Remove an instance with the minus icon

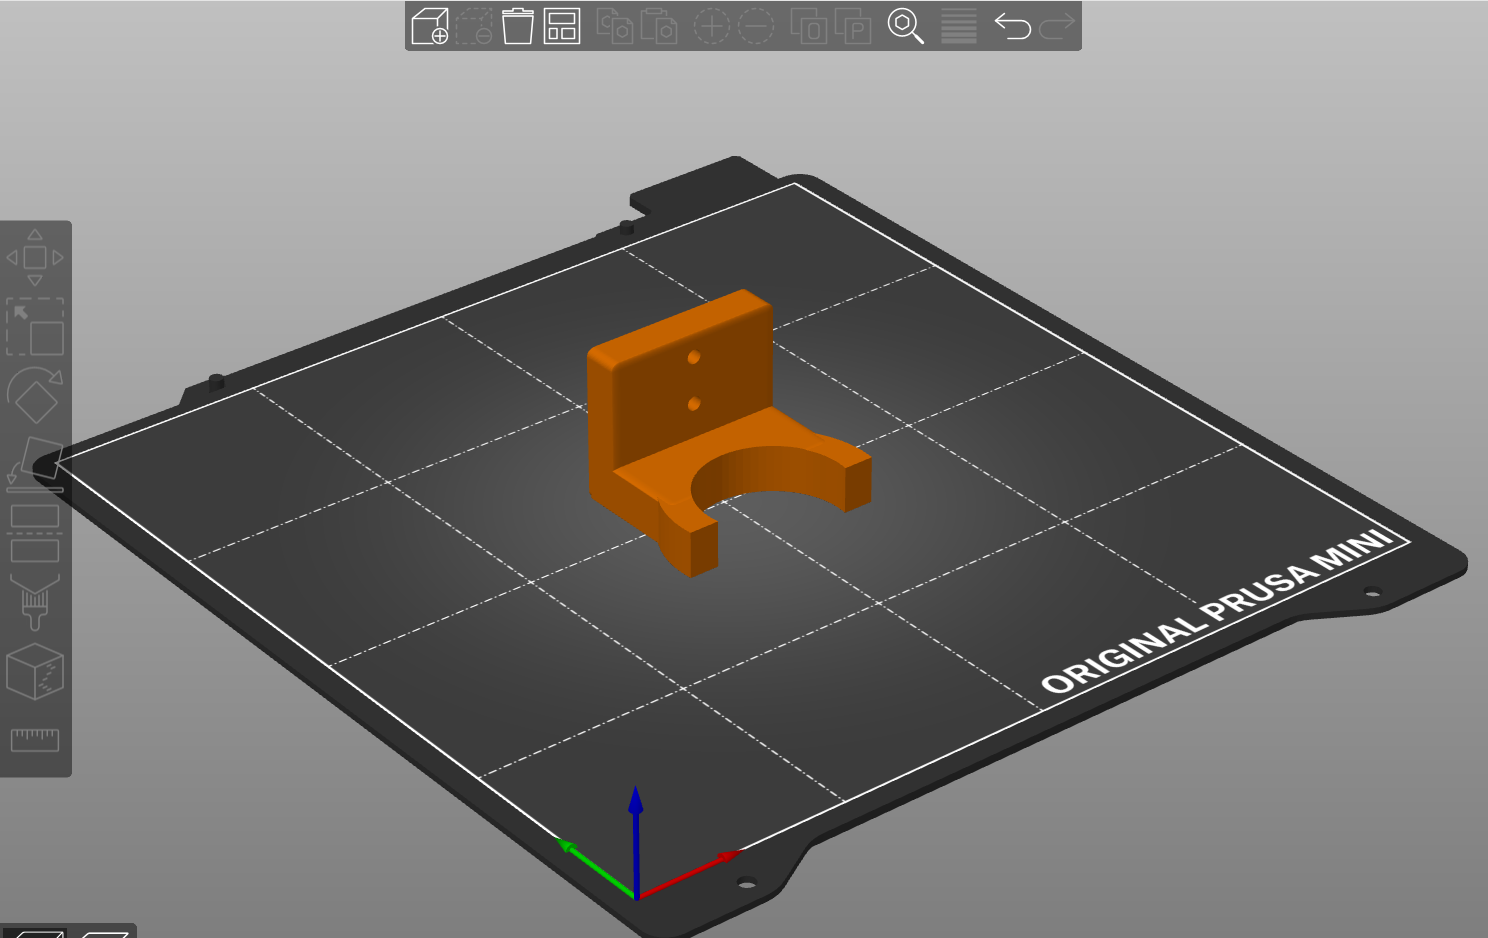point(756,26)
